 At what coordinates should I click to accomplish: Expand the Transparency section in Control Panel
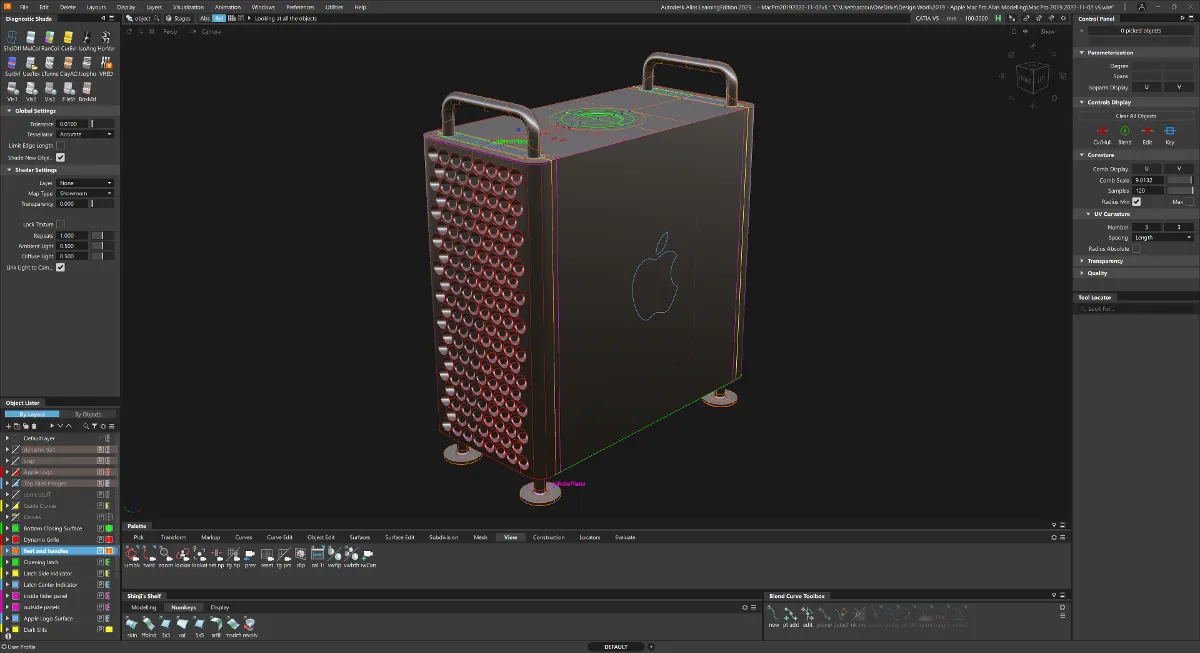pyautogui.click(x=1105, y=261)
